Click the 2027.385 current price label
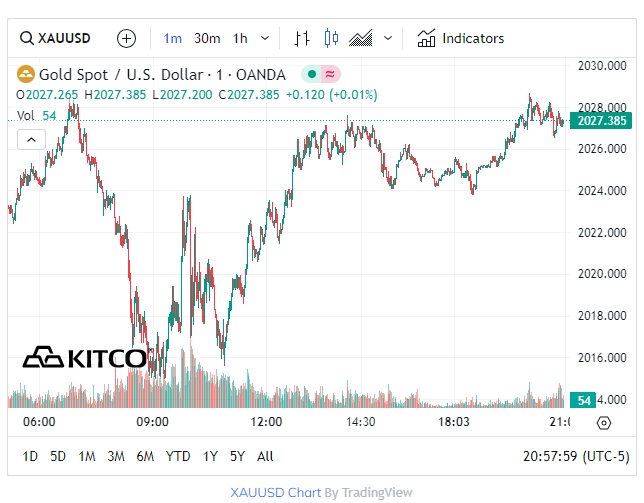This screenshot has width=644, height=503. click(600, 121)
